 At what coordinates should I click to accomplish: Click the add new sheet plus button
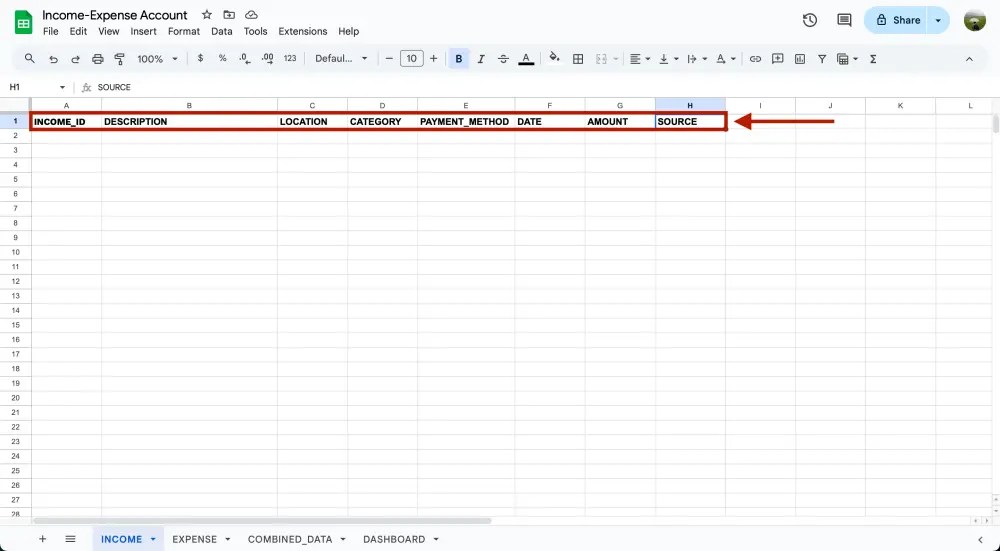42,539
